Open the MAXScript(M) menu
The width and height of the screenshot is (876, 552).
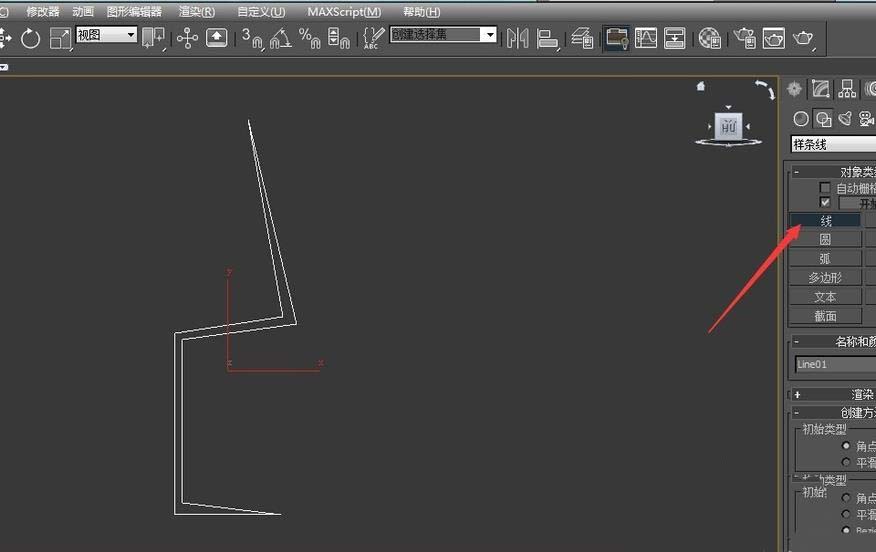click(x=344, y=12)
